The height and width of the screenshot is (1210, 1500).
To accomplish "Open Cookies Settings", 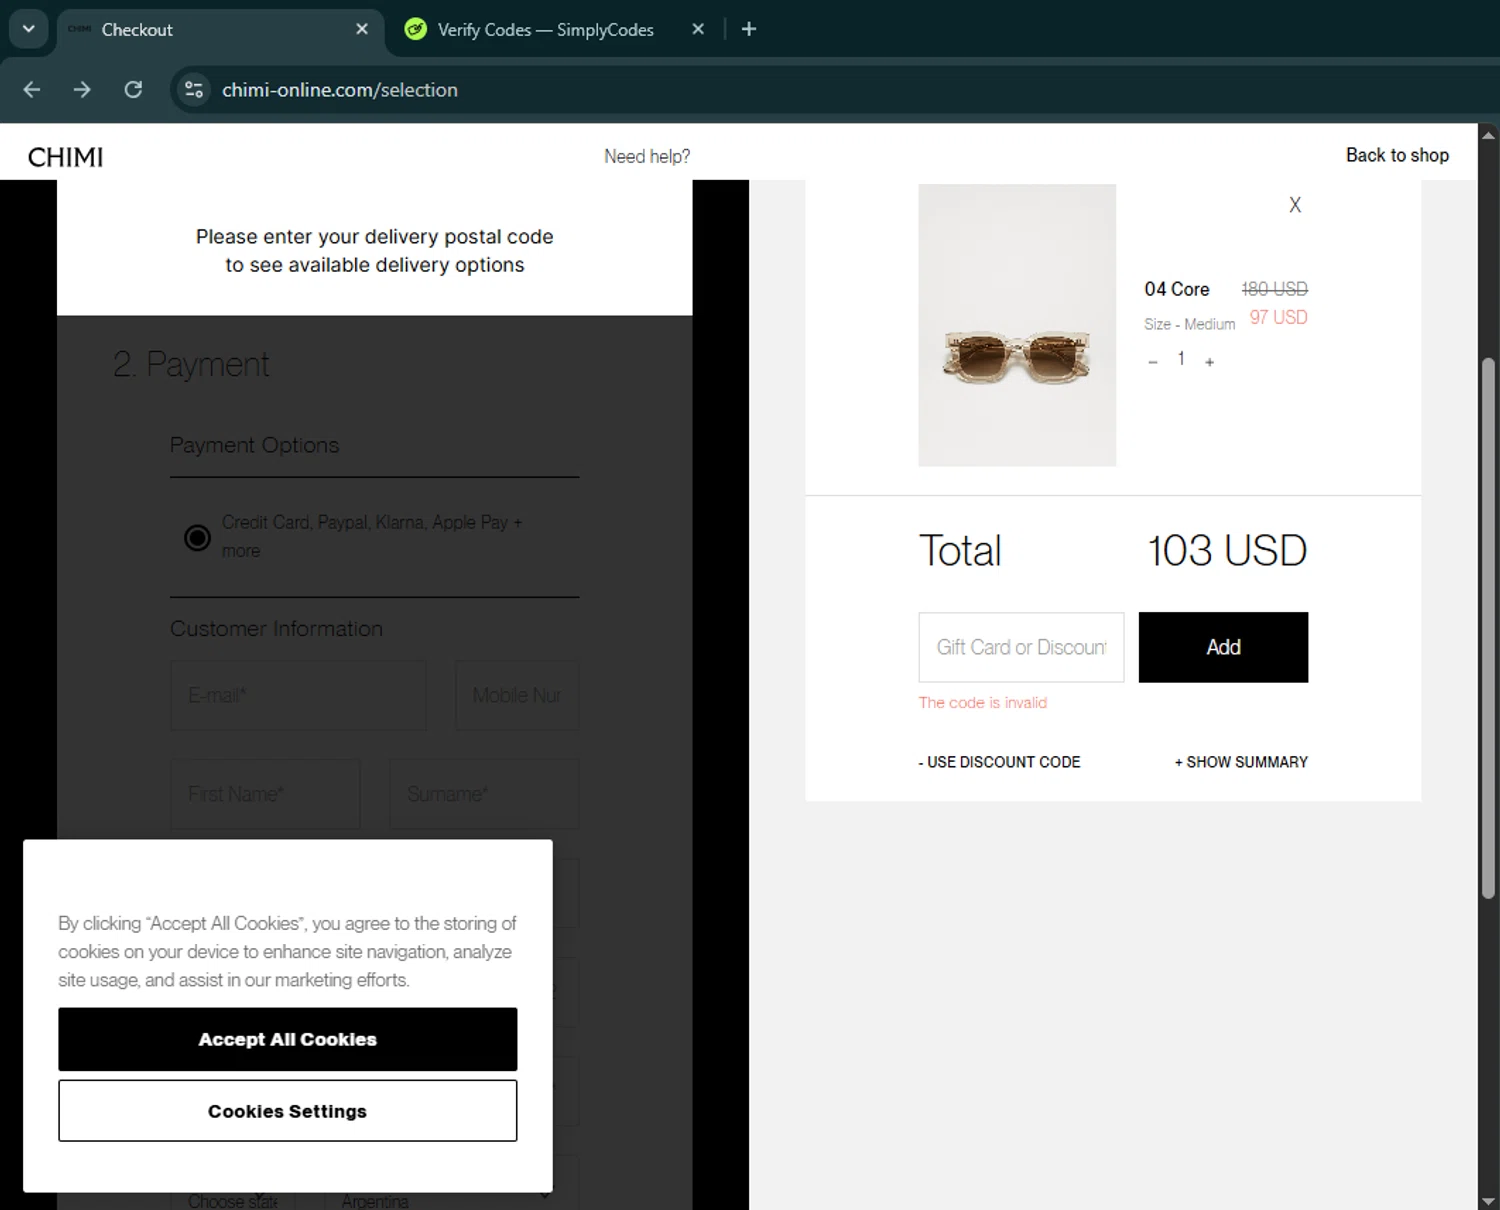I will [x=288, y=1111].
